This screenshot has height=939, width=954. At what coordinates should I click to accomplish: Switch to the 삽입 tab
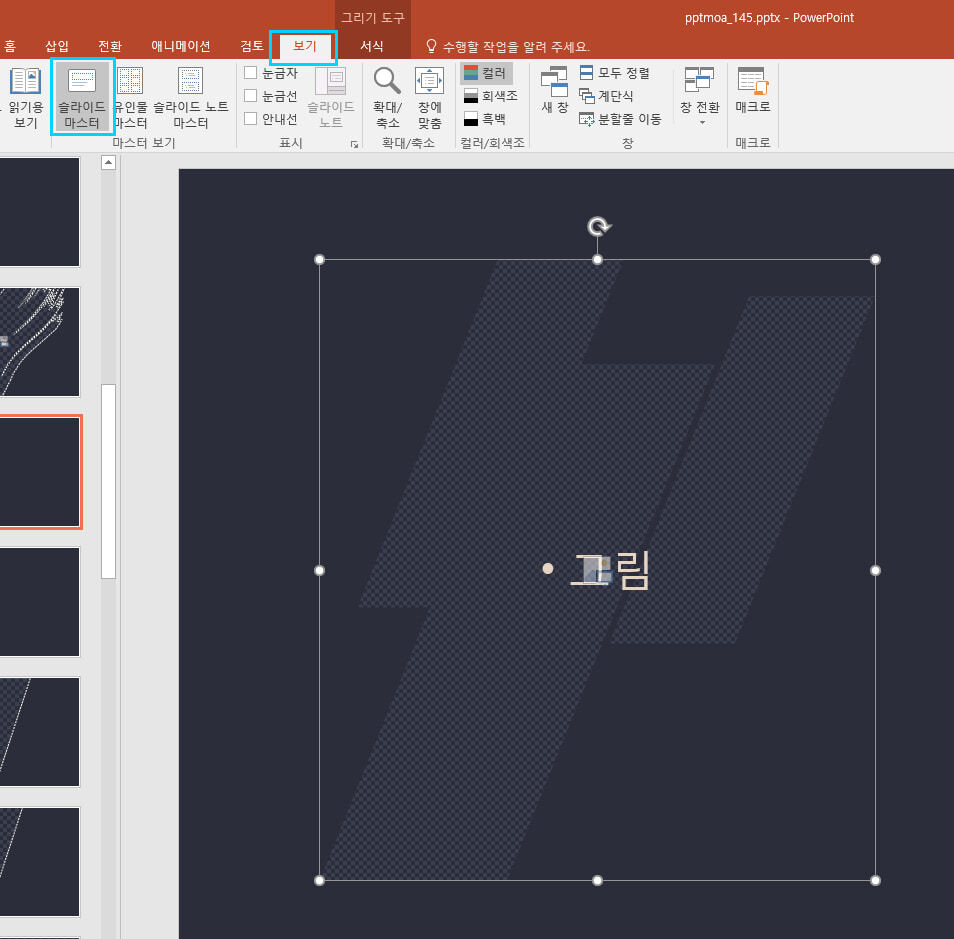point(57,46)
